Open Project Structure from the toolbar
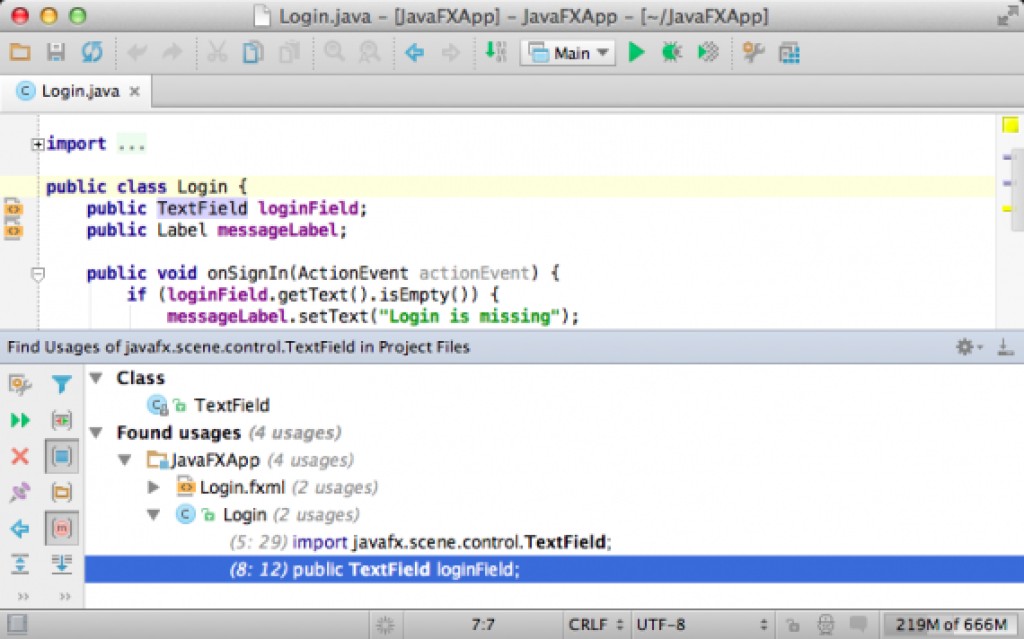This screenshot has width=1024, height=639. point(790,53)
